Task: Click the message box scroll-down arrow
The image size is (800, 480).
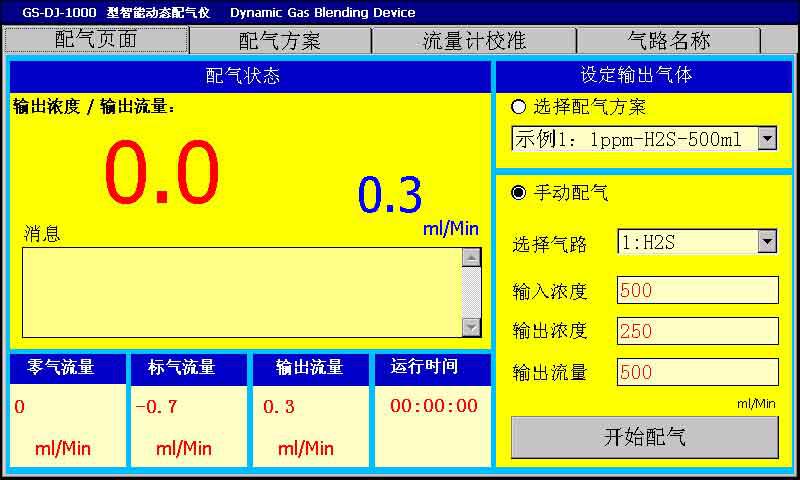Action: point(471,327)
